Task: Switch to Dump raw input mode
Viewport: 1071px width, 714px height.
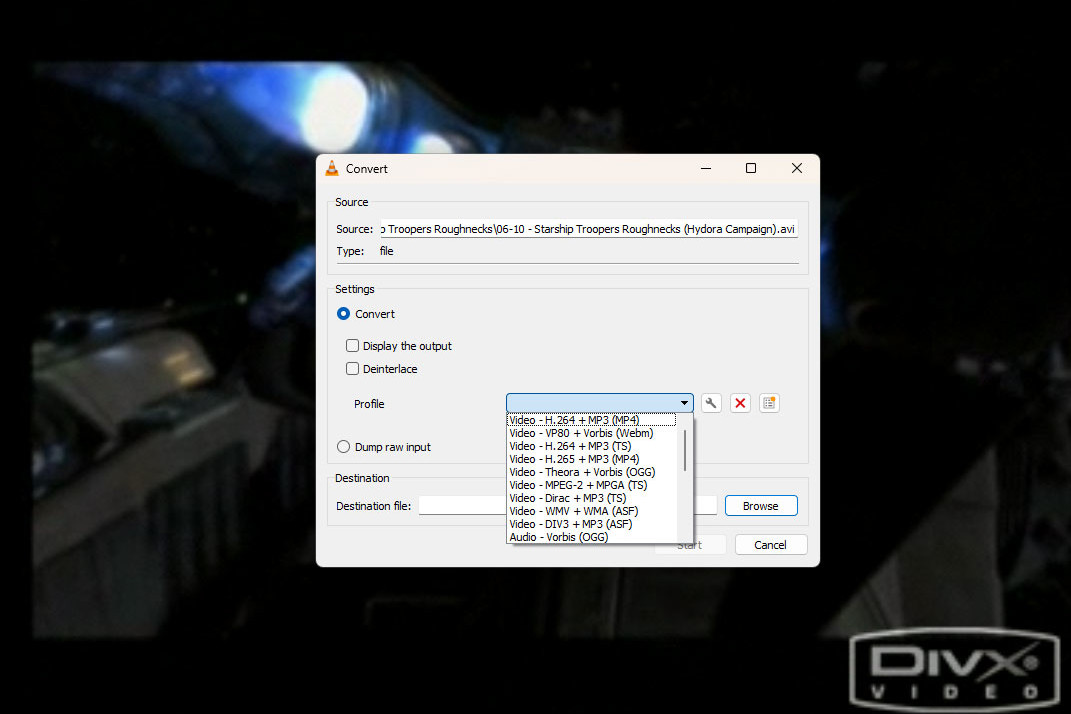Action: tap(343, 446)
